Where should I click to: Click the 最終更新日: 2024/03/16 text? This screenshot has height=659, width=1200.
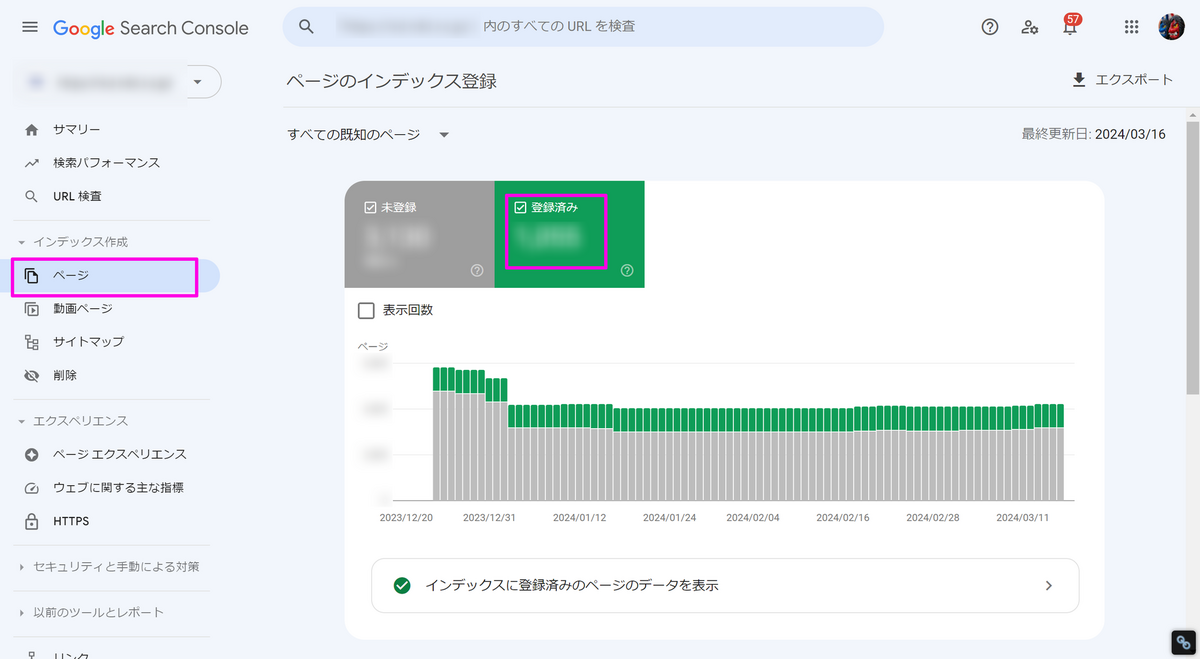point(1094,135)
